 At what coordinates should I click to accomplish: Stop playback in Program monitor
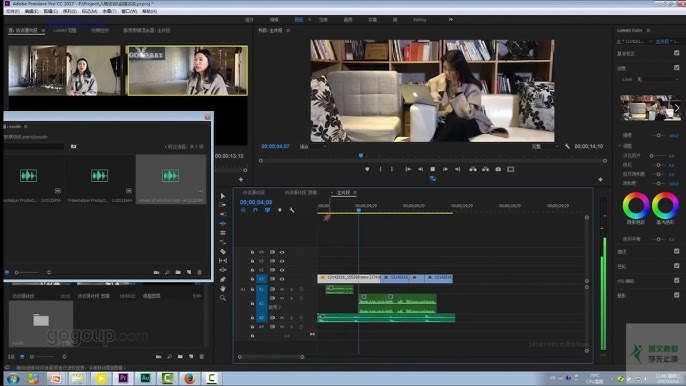(x=432, y=169)
